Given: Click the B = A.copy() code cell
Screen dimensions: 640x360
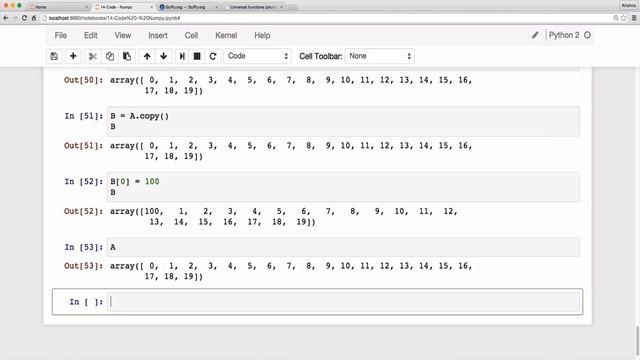Looking at the screenshot, I should (x=343, y=121).
